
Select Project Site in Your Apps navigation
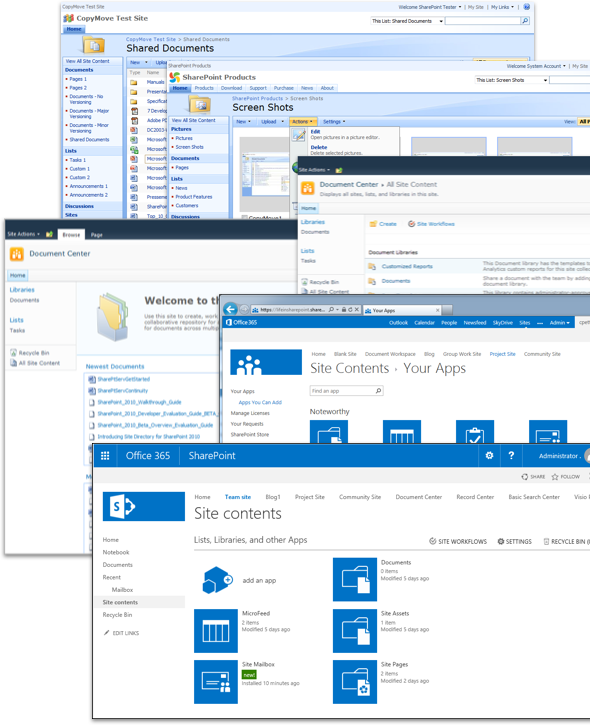point(502,354)
